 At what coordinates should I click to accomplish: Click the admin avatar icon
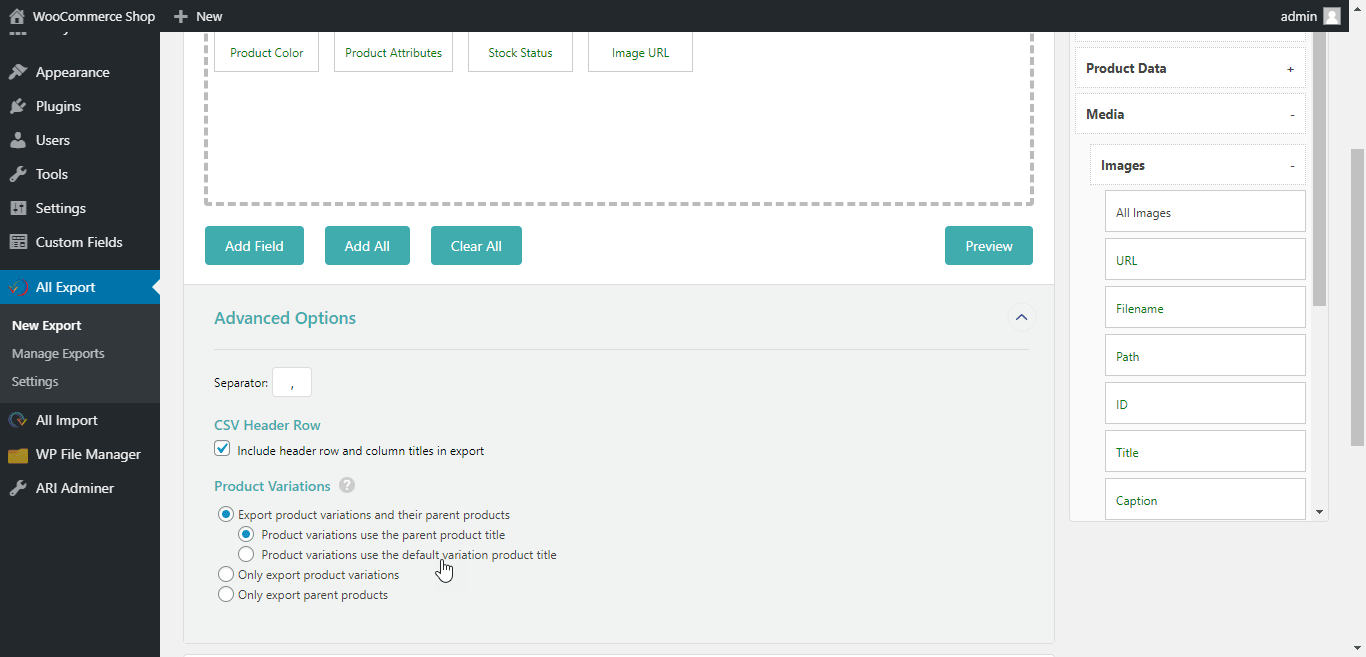pos(1331,16)
